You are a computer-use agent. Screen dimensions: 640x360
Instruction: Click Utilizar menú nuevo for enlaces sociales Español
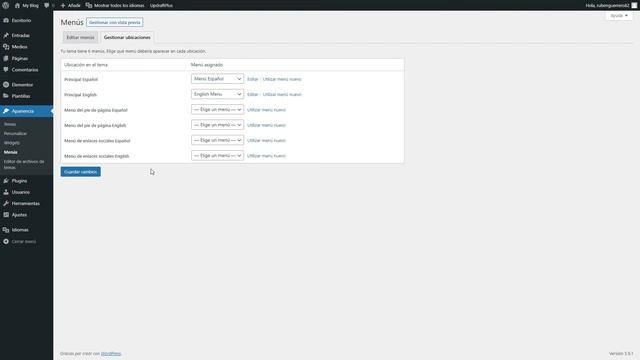[267, 140]
